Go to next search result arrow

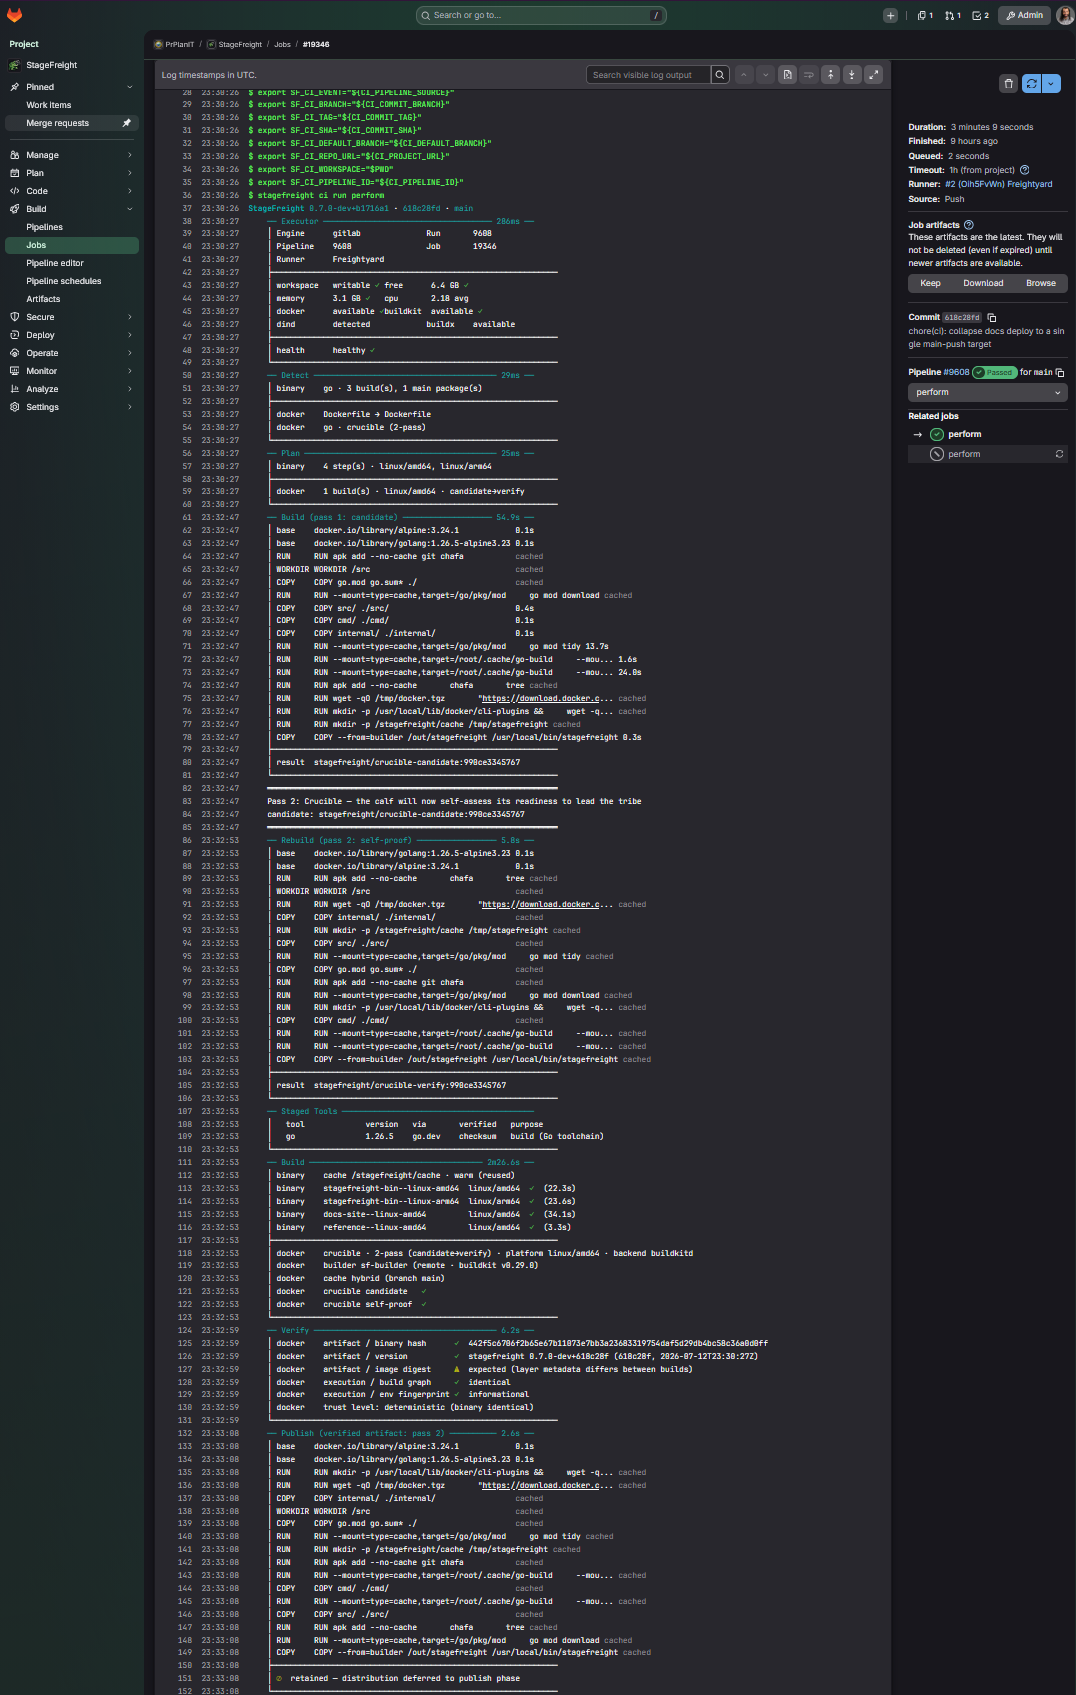[x=765, y=75]
